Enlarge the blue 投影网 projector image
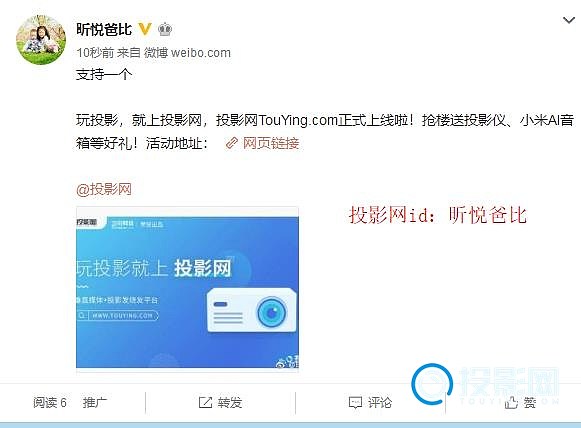The height and width of the screenshot is (428, 581). pyautogui.click(x=187, y=288)
